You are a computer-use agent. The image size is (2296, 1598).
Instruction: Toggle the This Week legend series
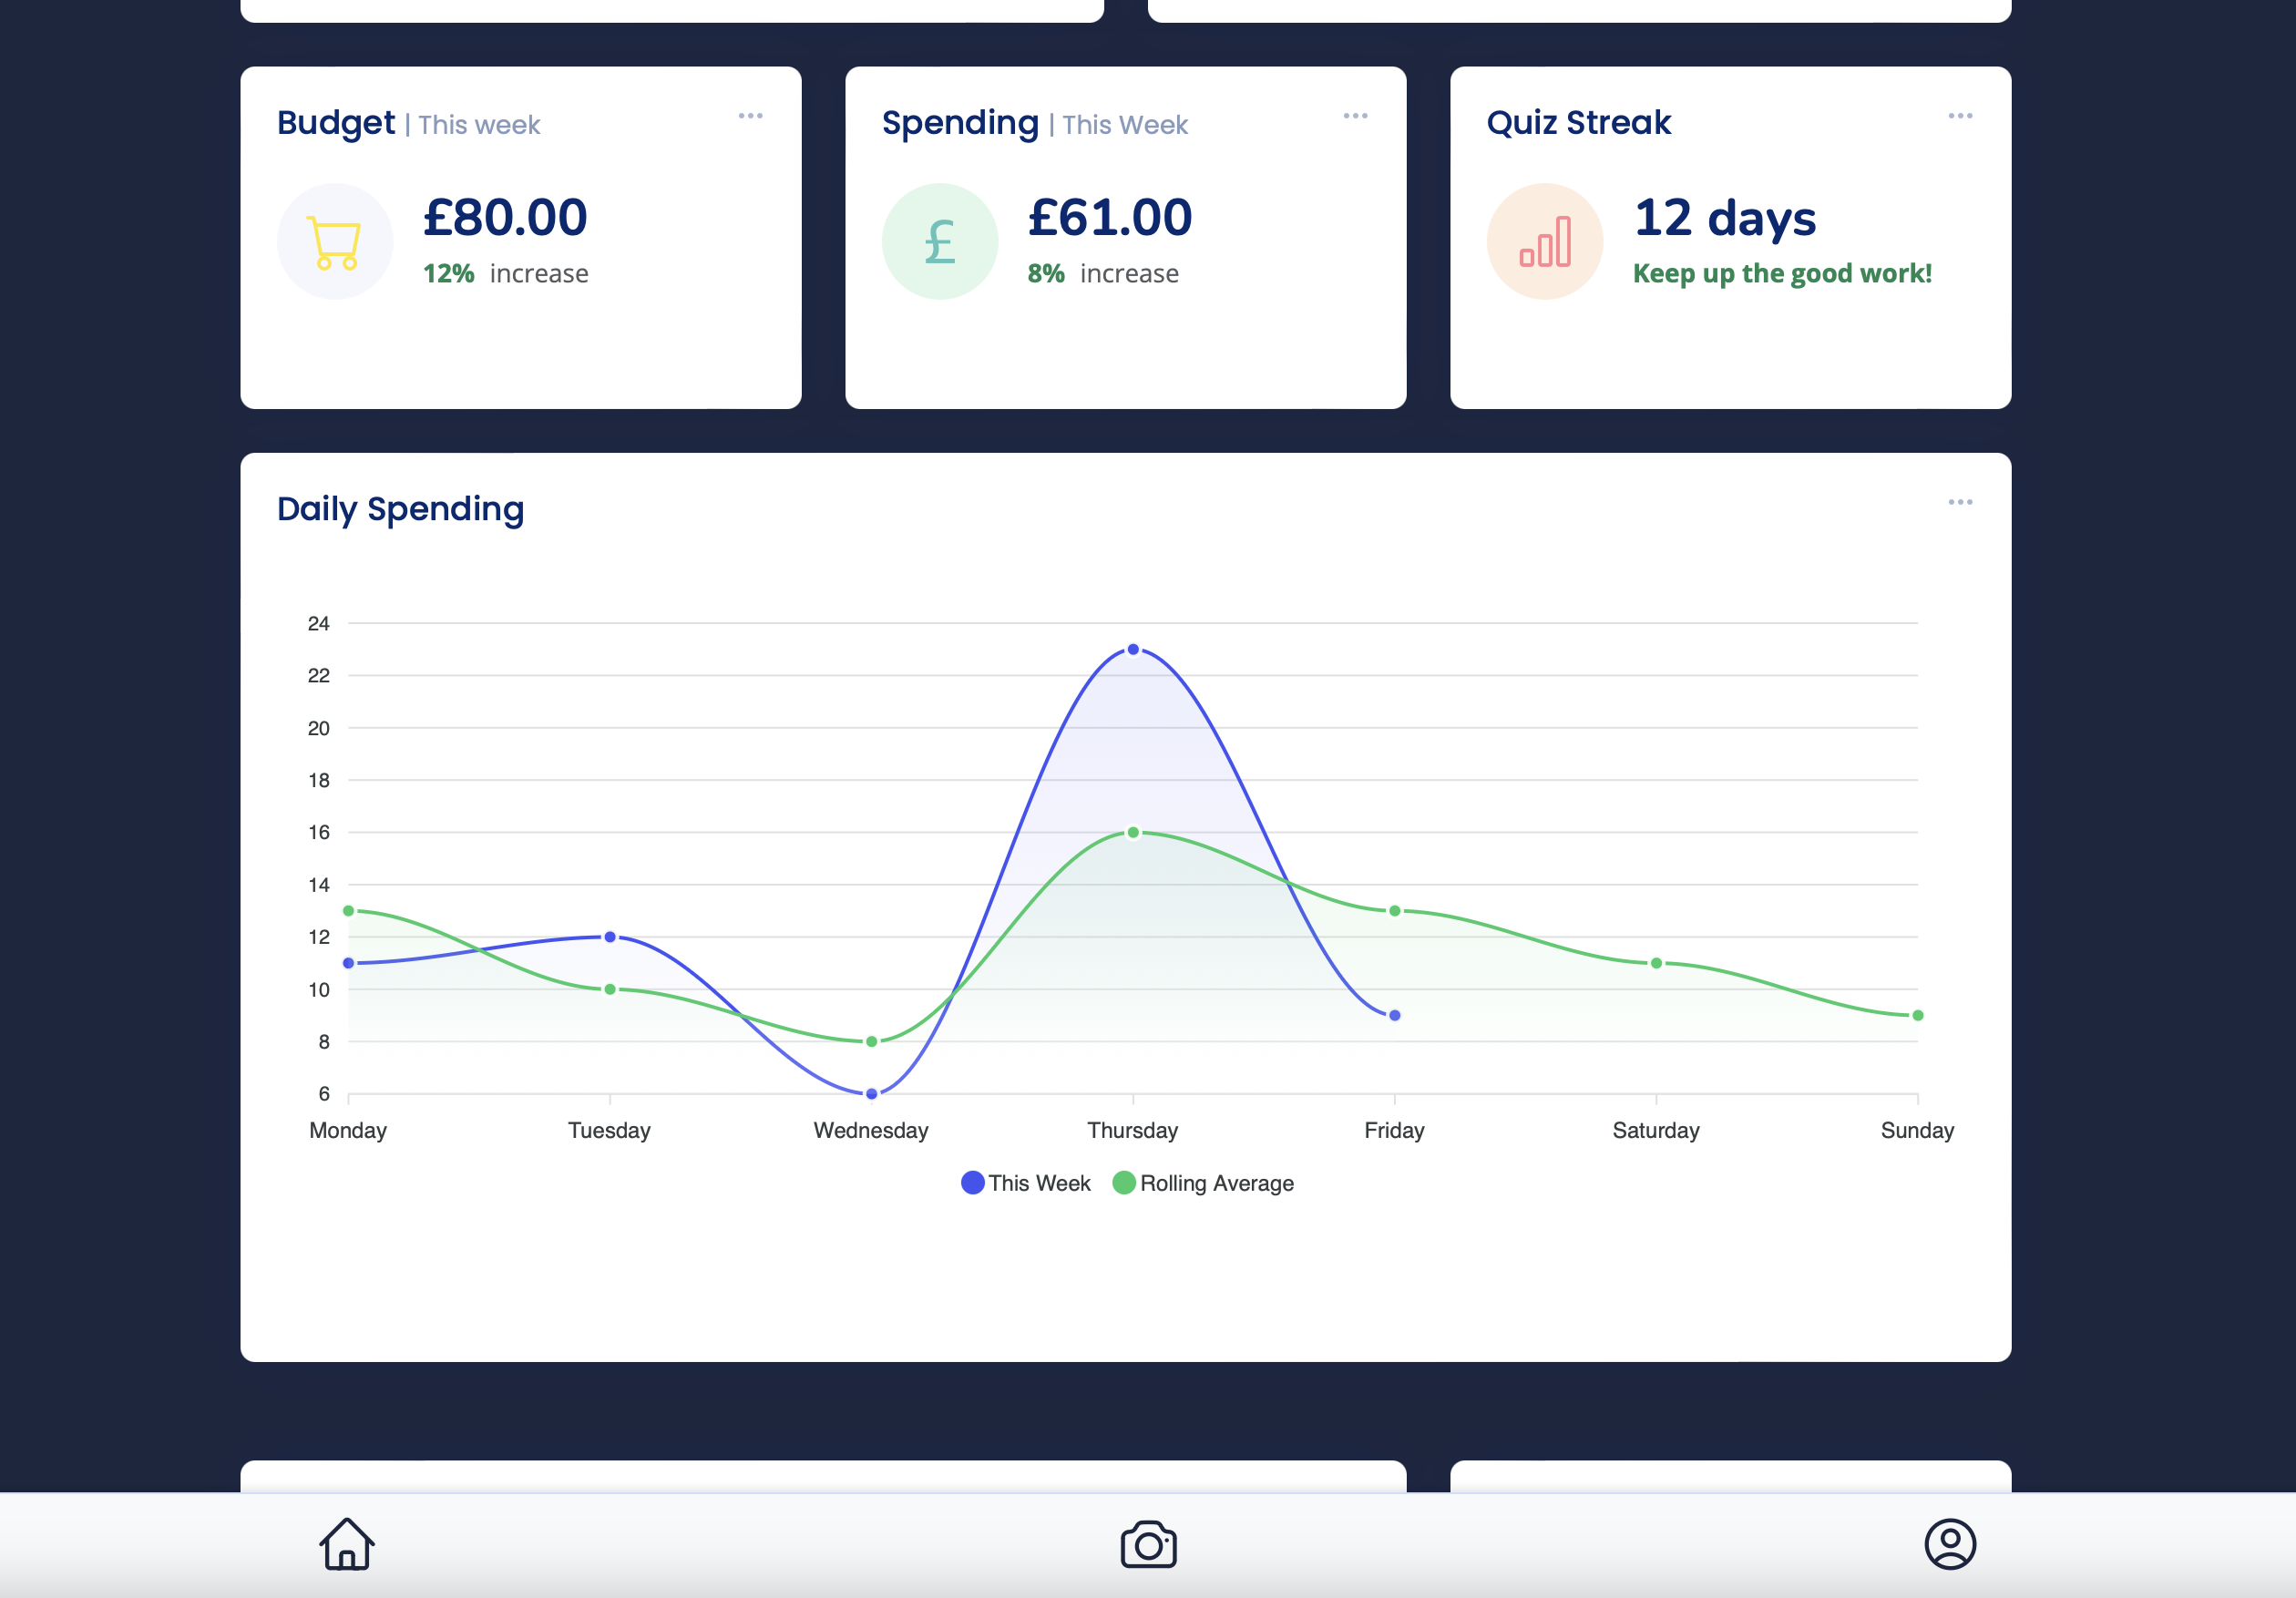coord(1026,1183)
